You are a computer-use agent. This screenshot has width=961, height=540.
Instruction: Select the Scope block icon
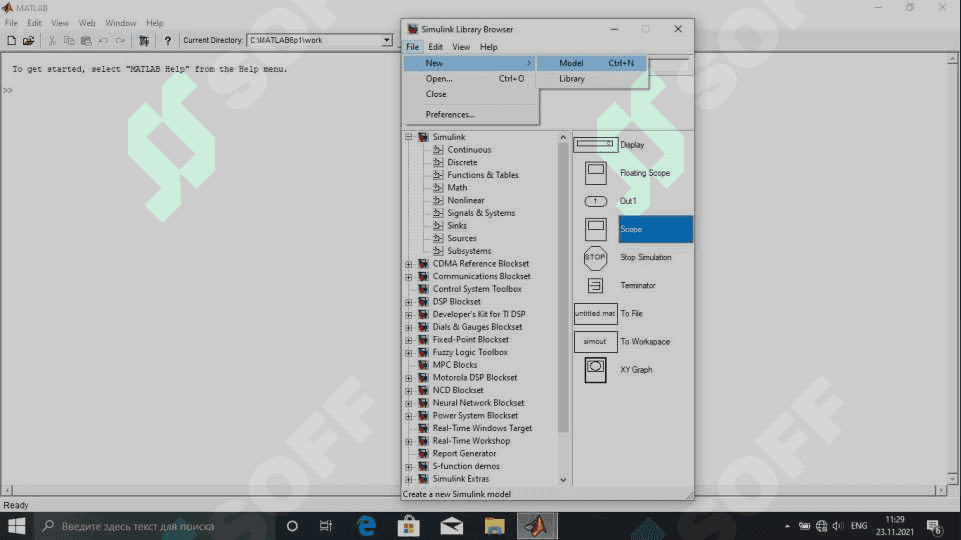click(x=595, y=229)
